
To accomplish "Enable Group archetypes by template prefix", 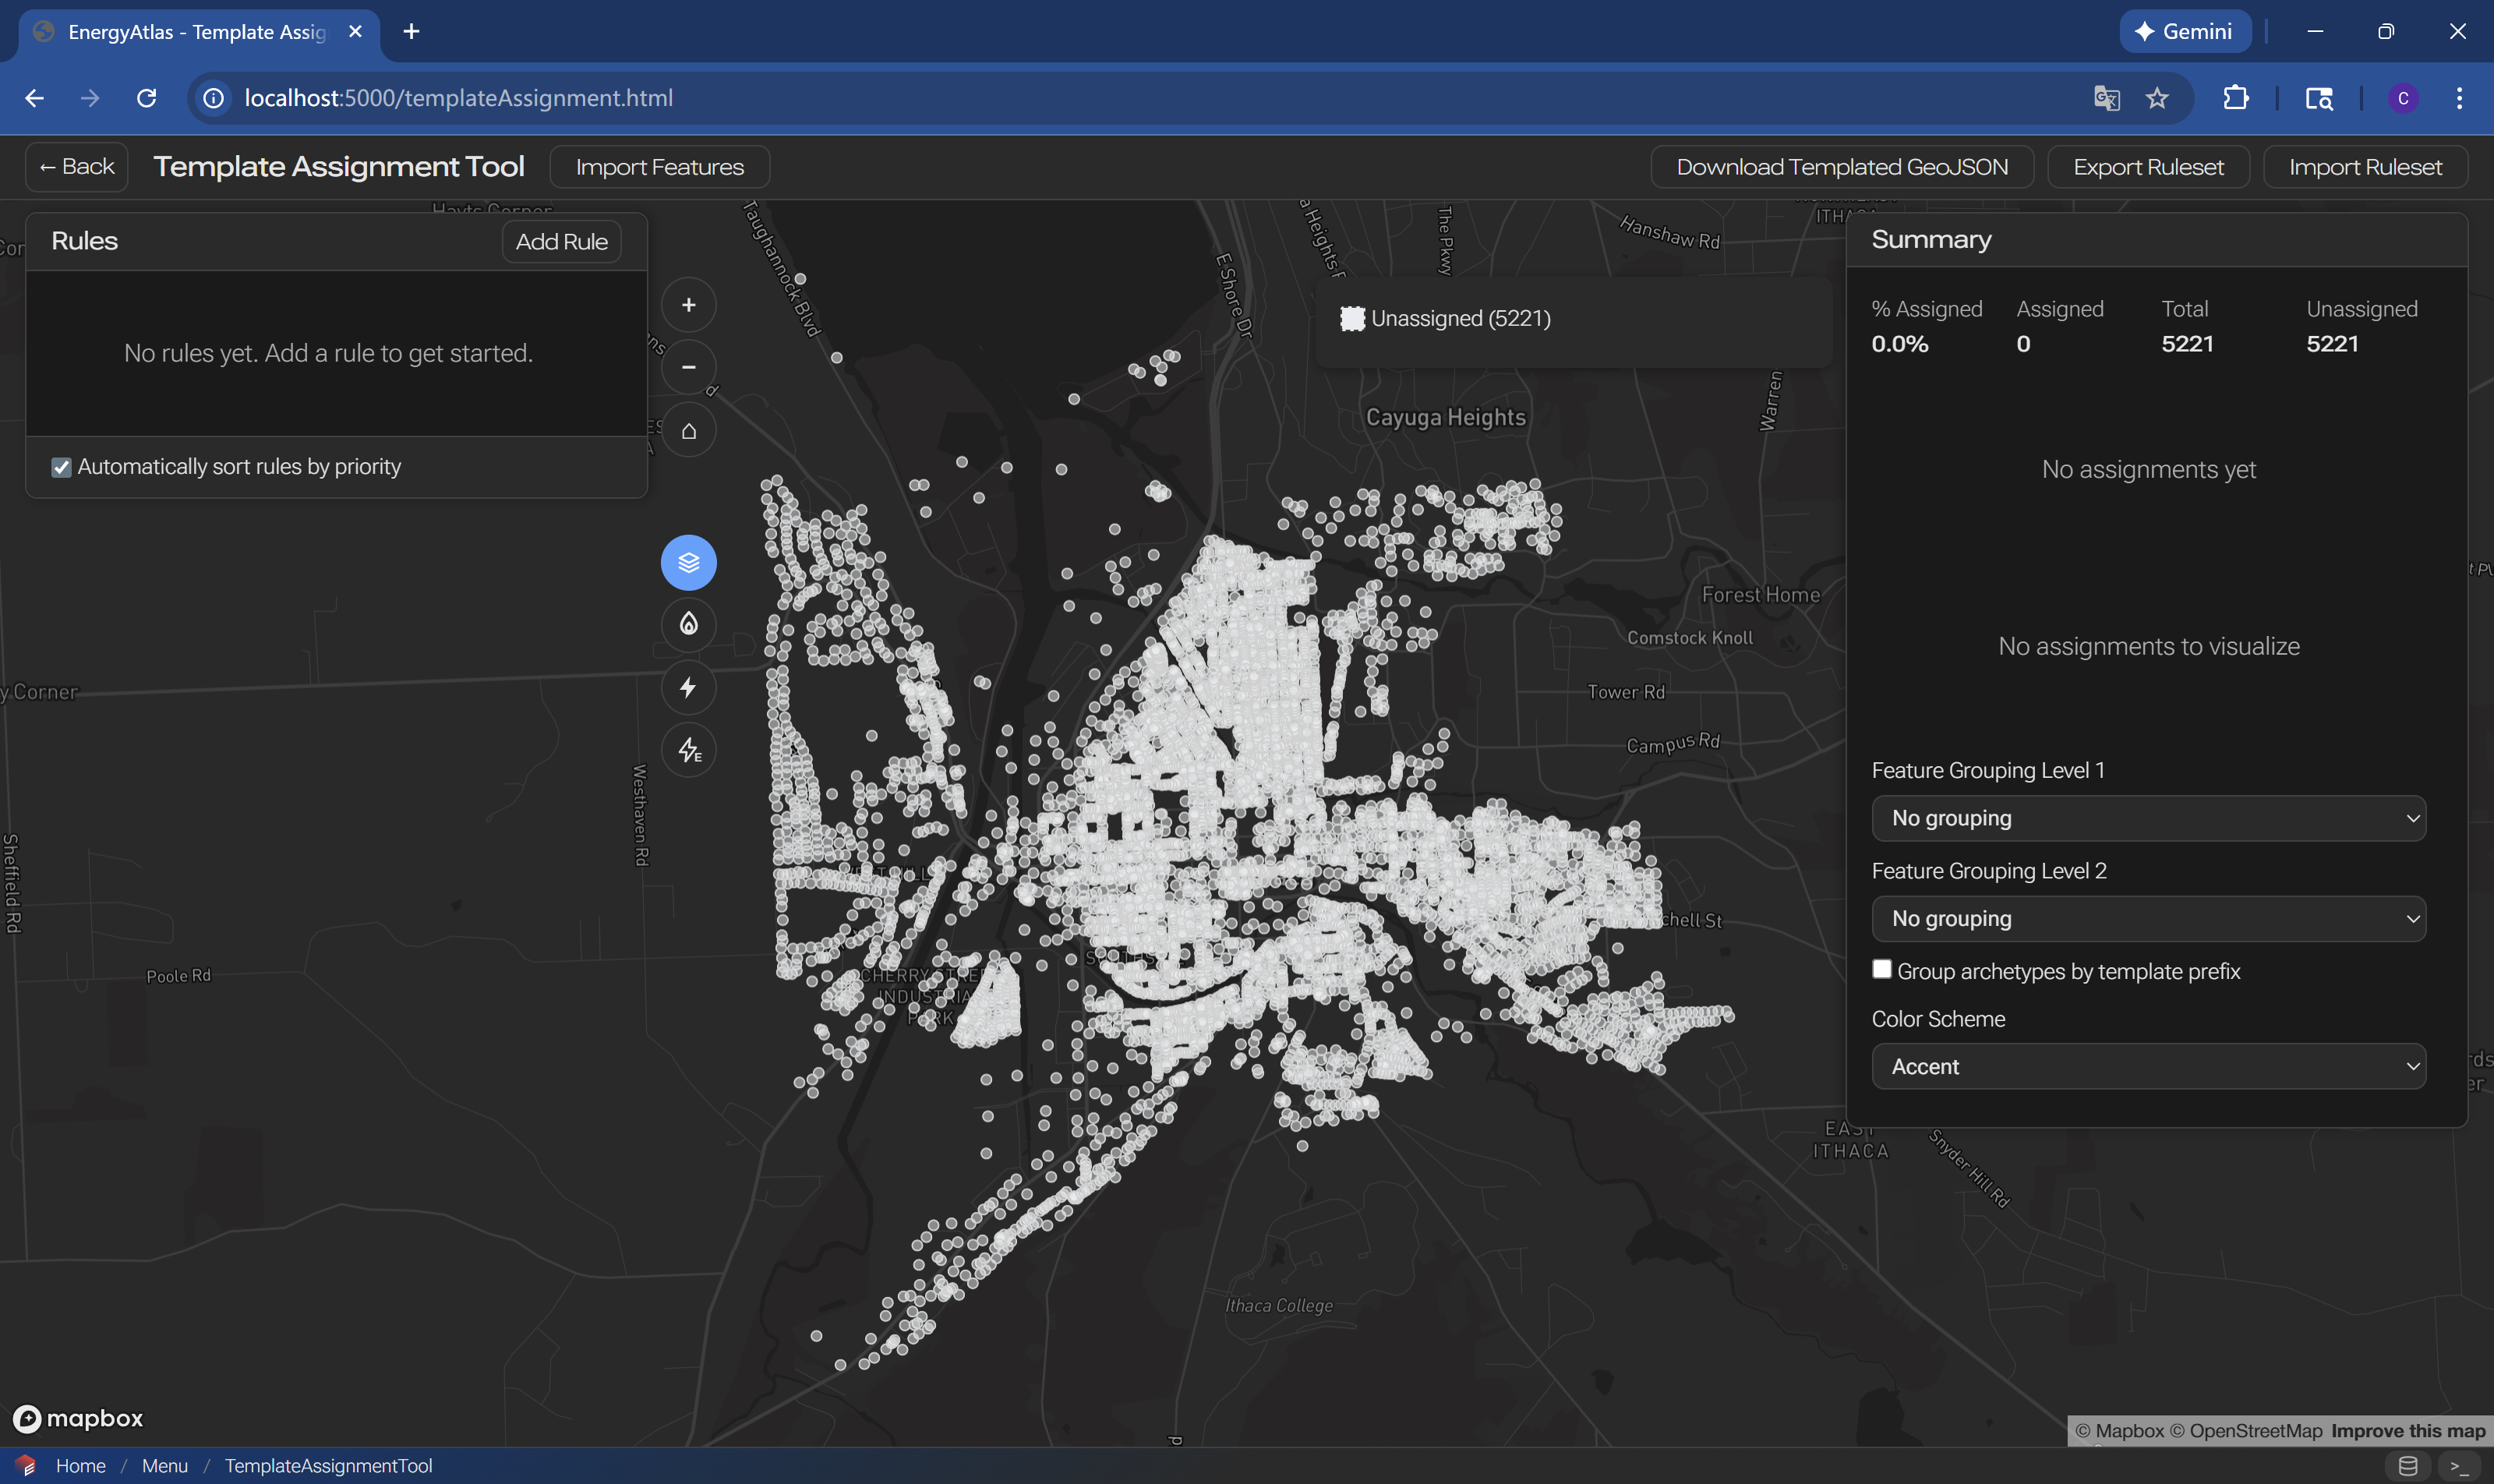I will (1881, 969).
